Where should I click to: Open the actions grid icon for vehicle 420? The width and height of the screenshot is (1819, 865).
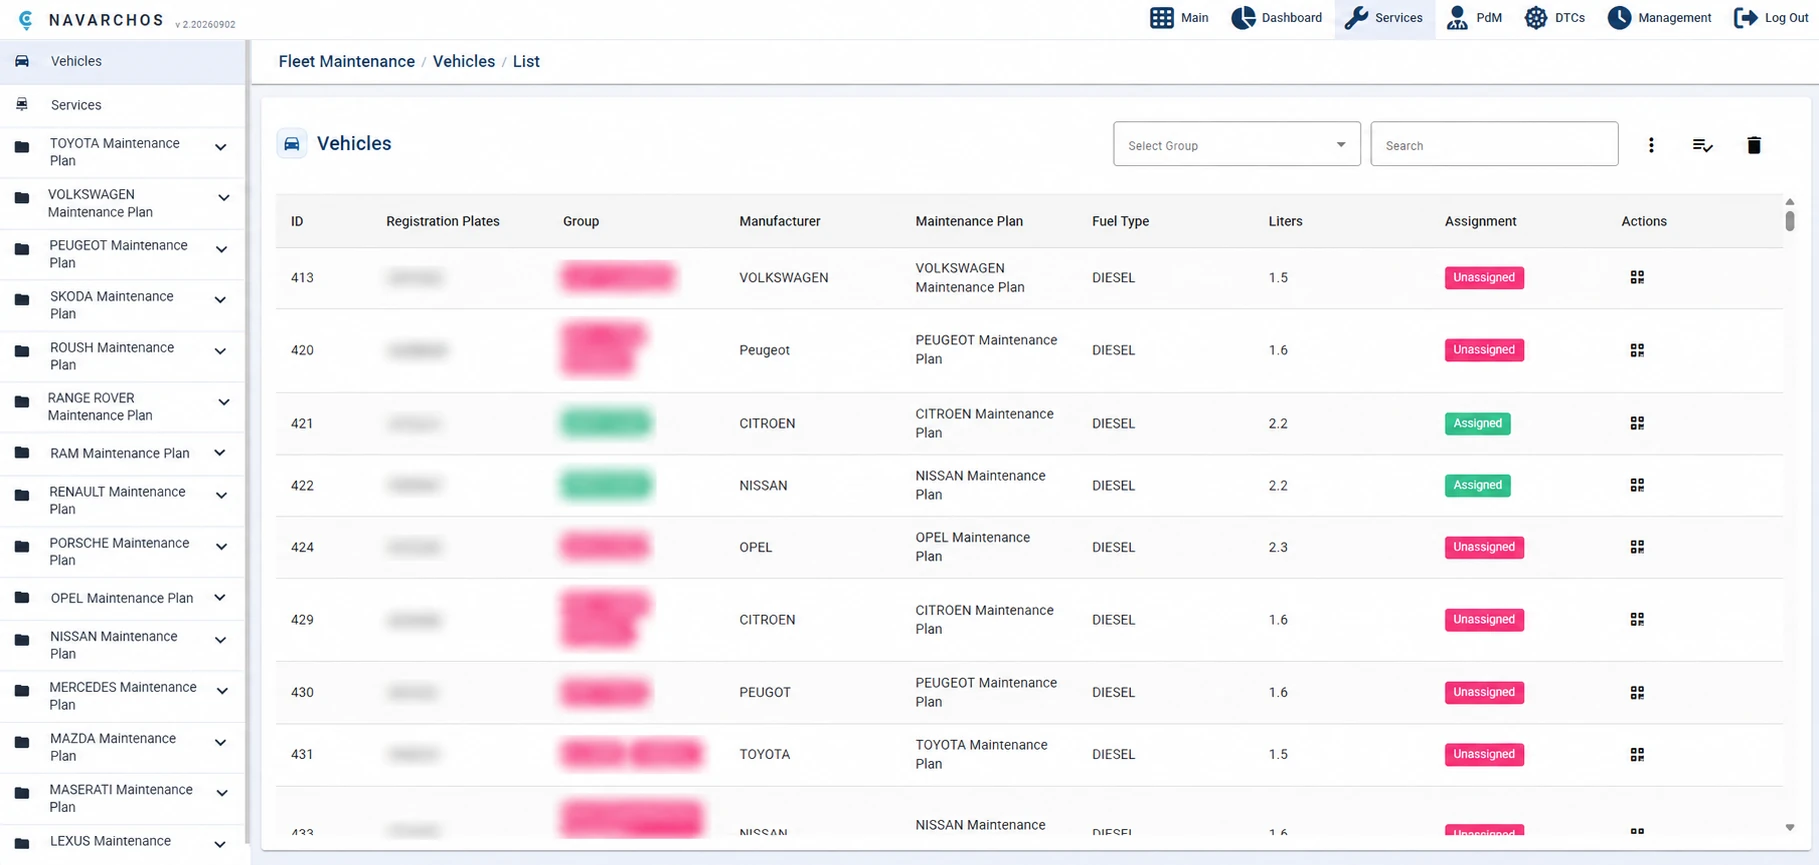1637,350
